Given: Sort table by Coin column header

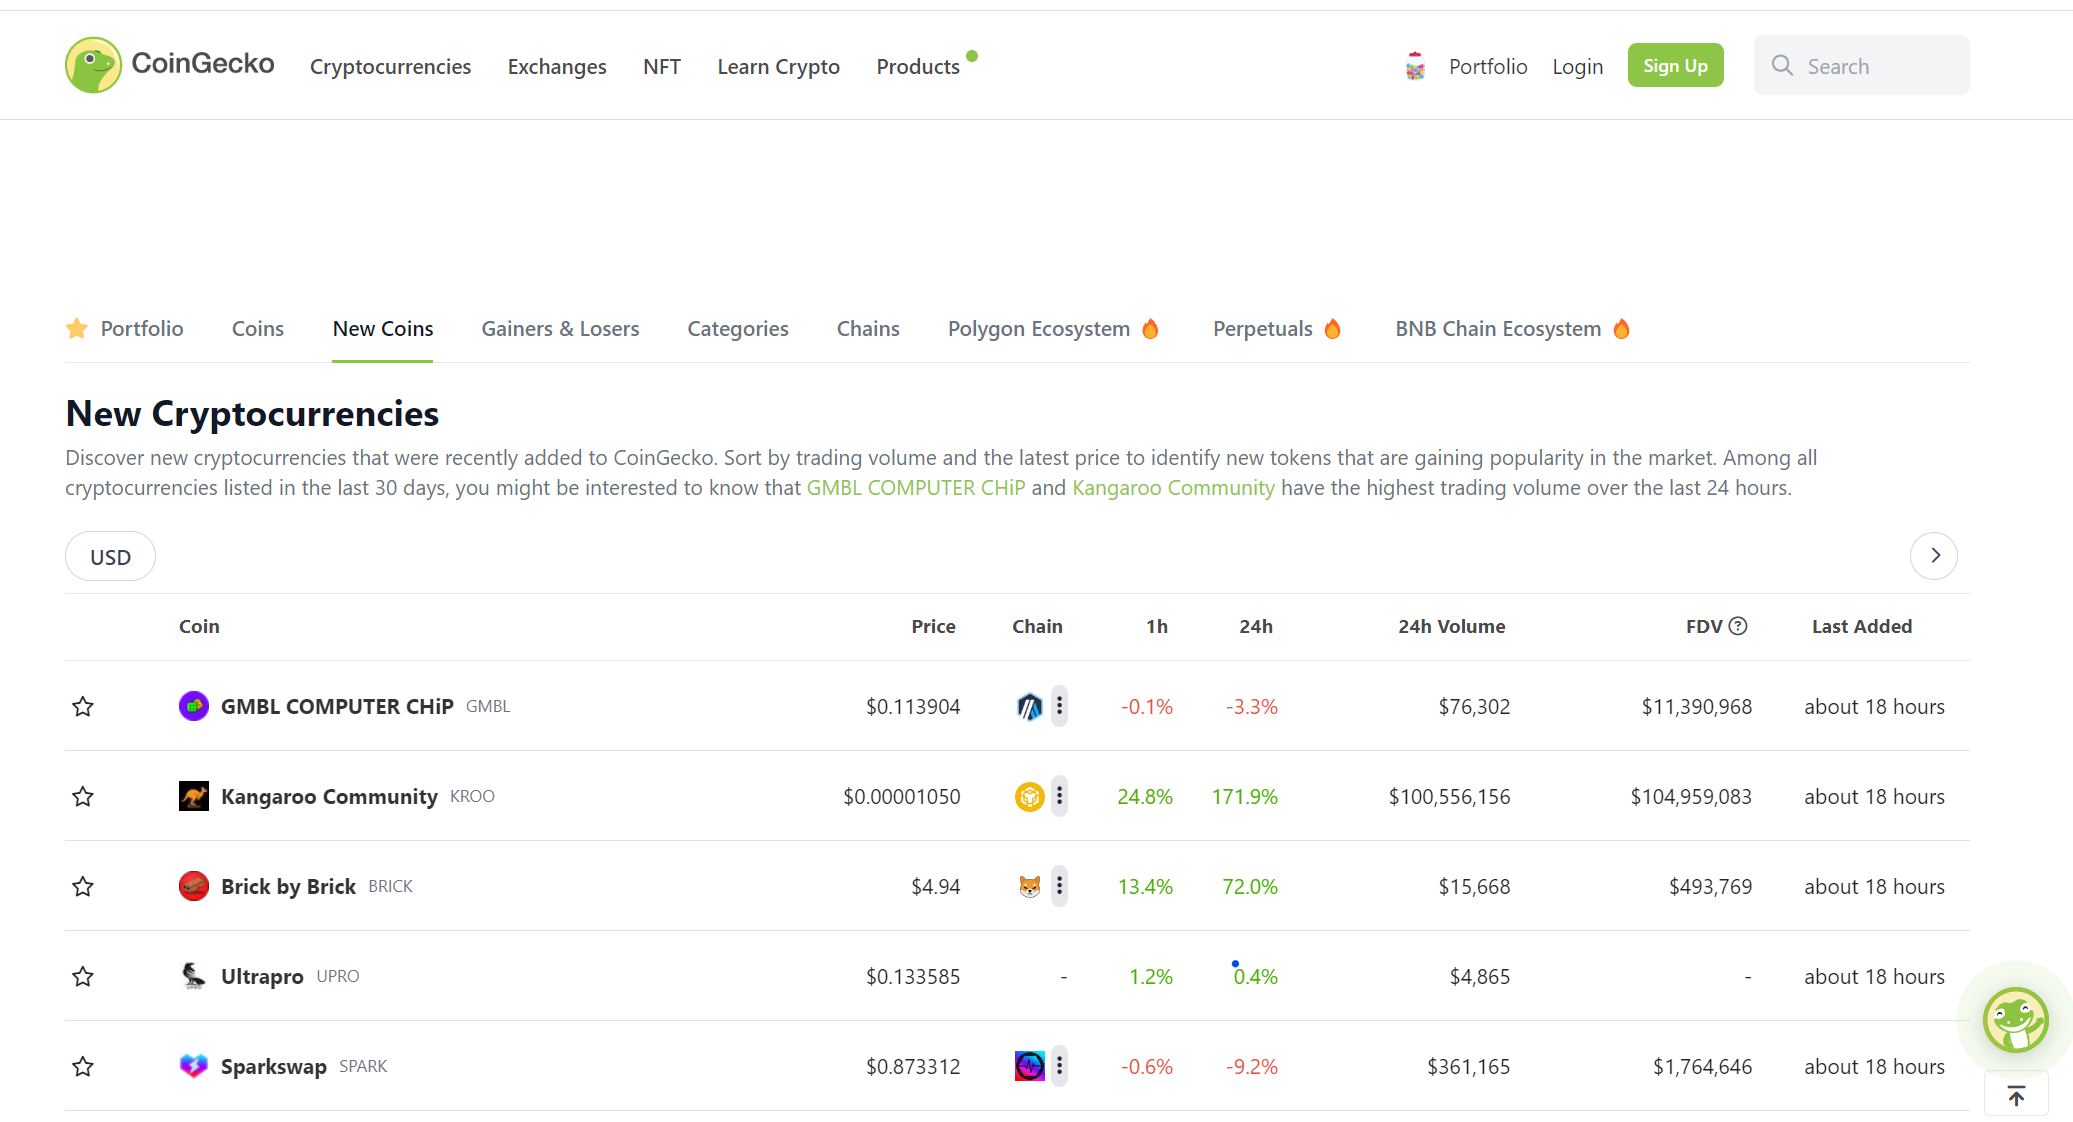Looking at the screenshot, I should [x=199, y=626].
